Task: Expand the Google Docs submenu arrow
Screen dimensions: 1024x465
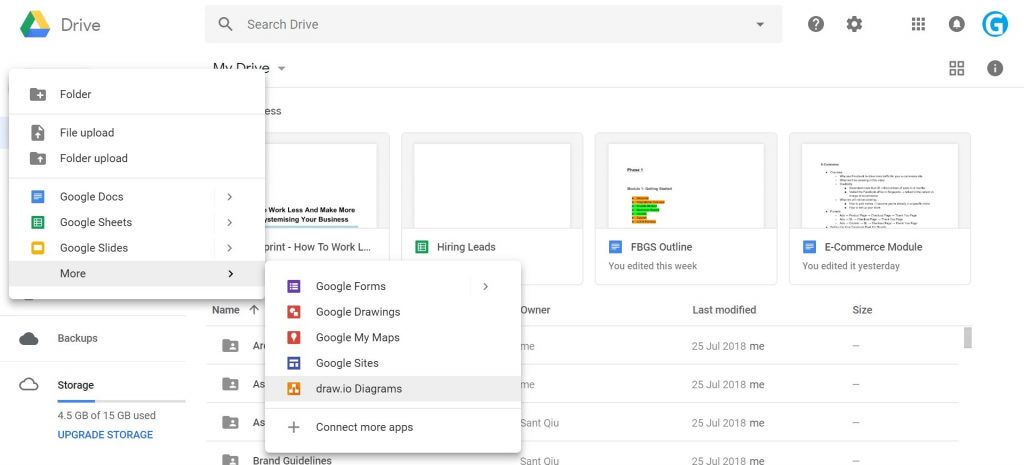Action: [230, 197]
